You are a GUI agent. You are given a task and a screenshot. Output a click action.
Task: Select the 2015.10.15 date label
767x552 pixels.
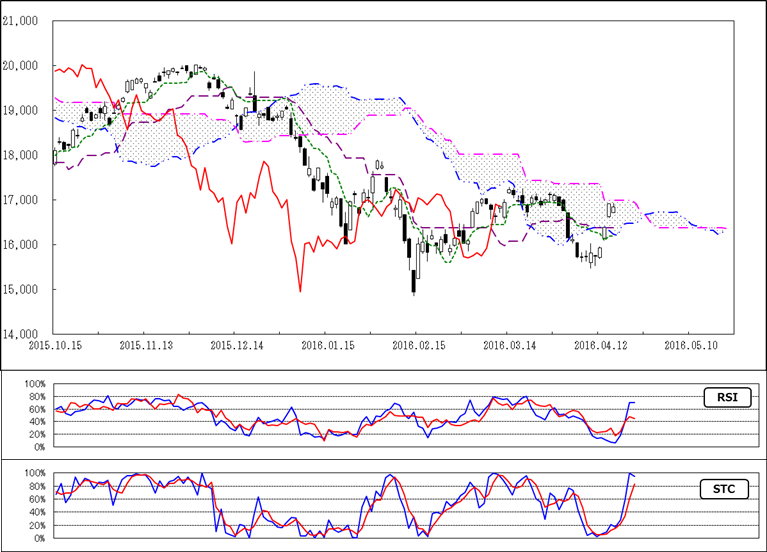(x=55, y=345)
